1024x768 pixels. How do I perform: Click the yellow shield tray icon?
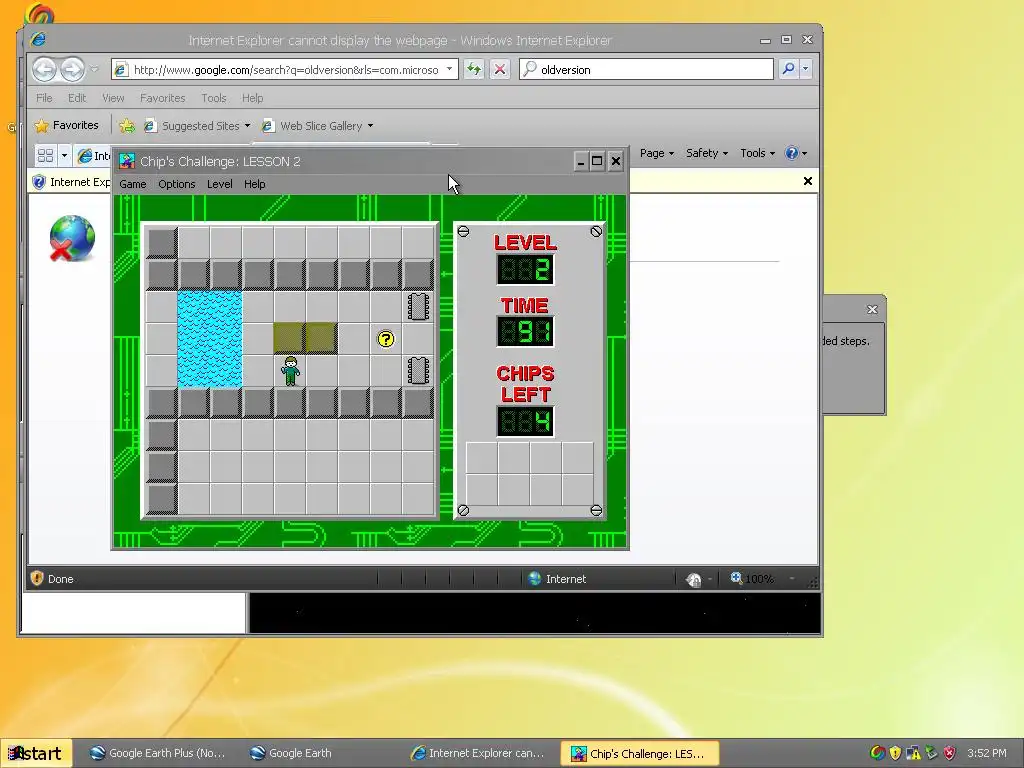(895, 753)
